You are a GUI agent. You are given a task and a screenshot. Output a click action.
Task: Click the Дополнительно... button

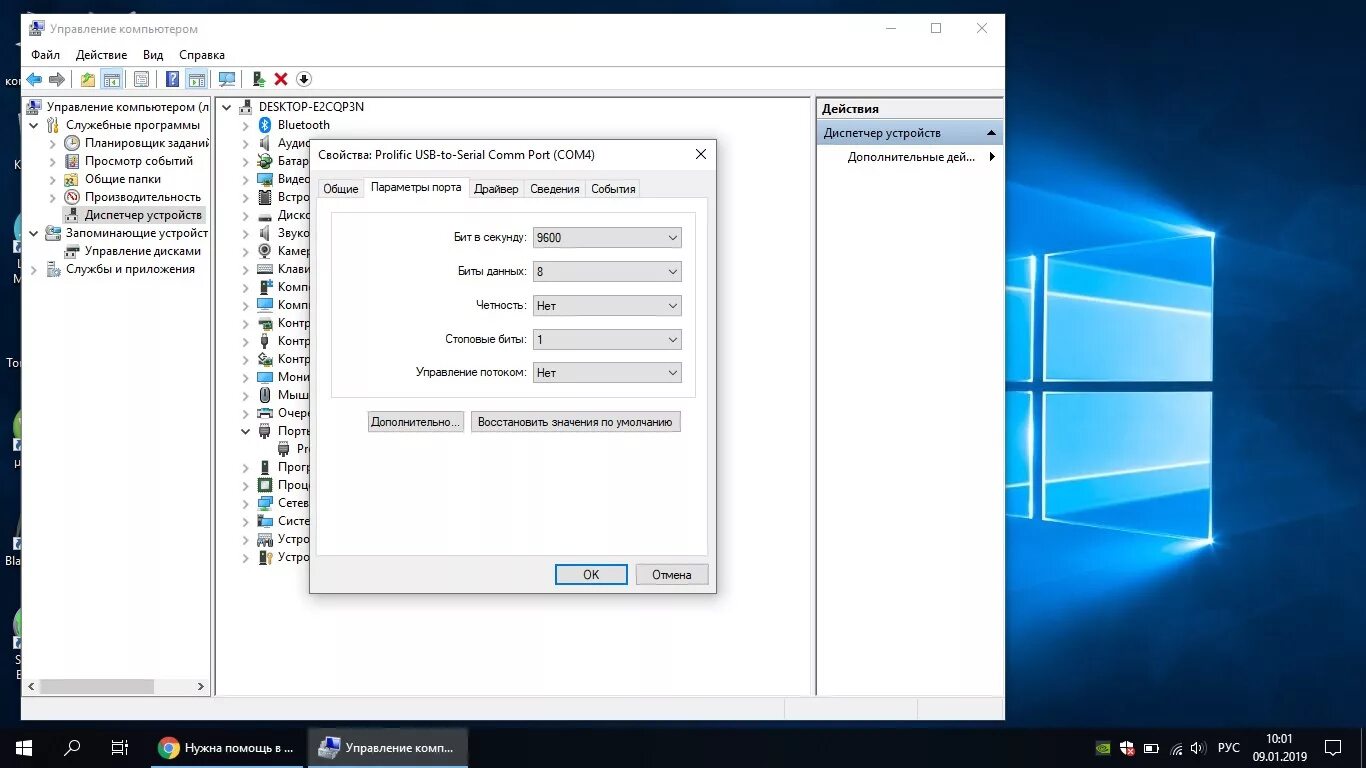pos(416,422)
